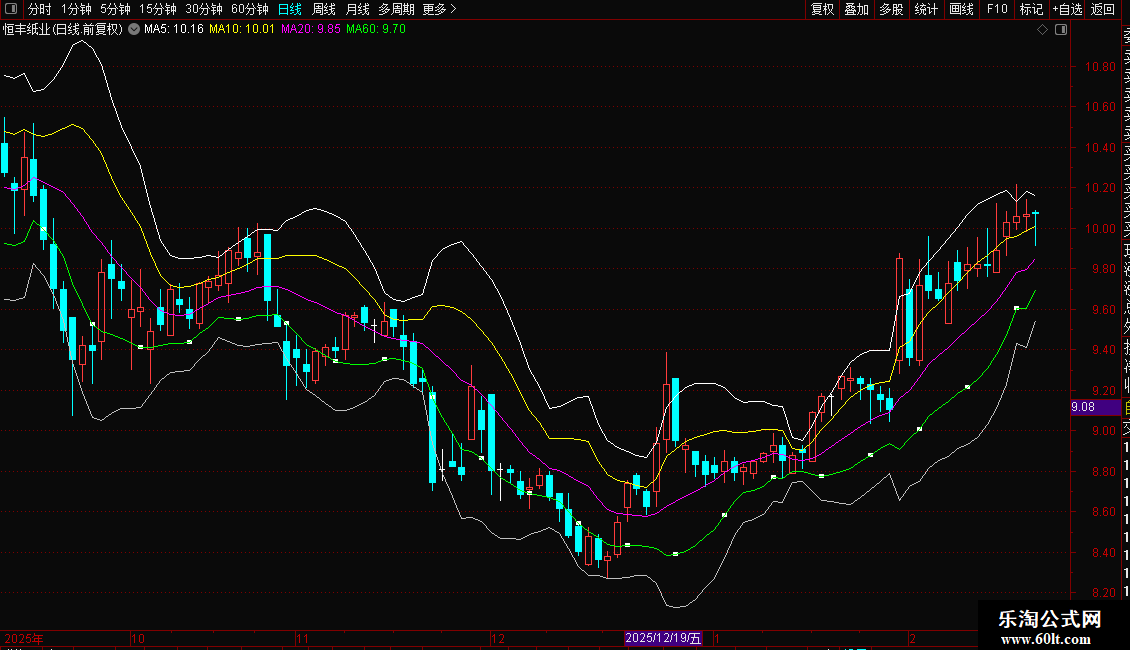Open the 复权 adjustment menu
The image size is (1130, 650).
click(x=822, y=9)
